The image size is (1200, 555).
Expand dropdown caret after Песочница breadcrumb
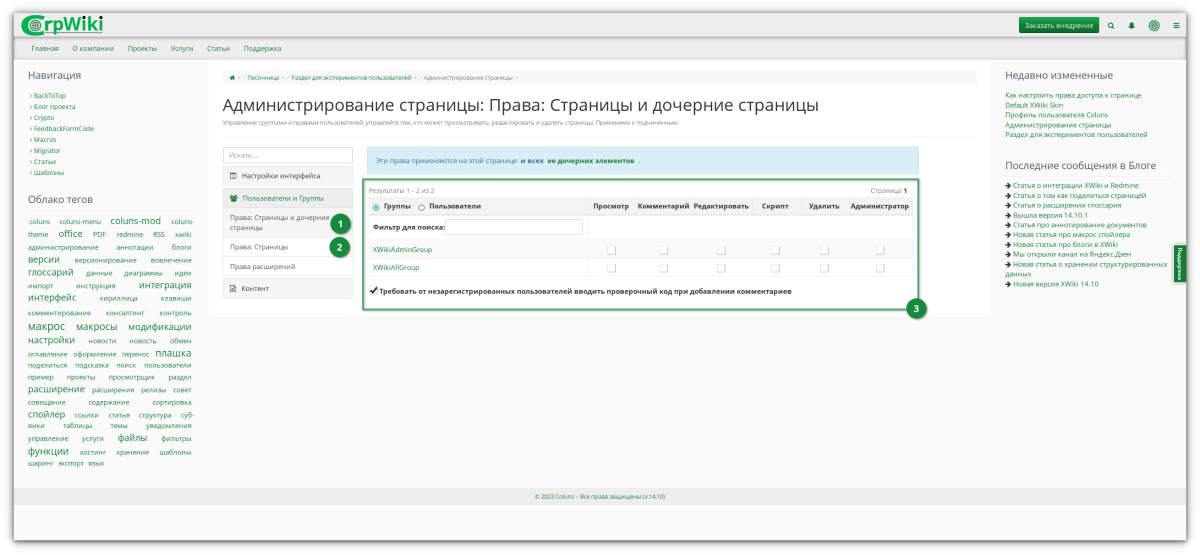(x=283, y=77)
